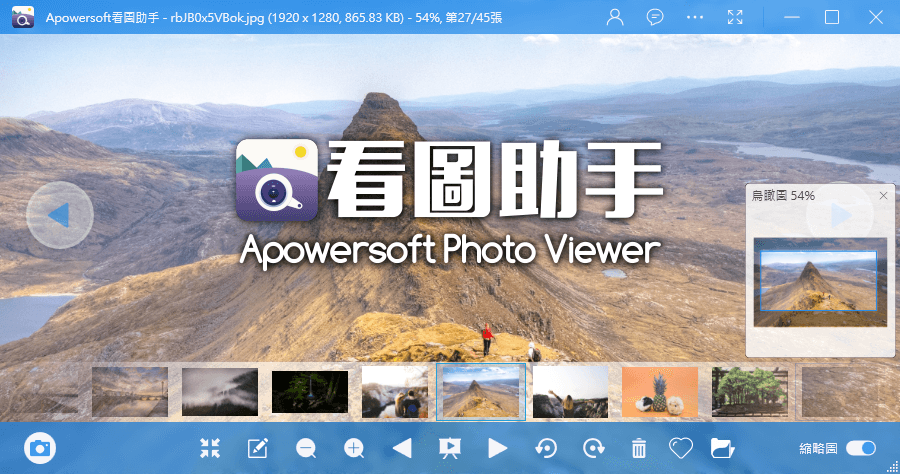Screen dimensions: 900x474
Task: Select the highlighted mountain peak thumbnail
Action: [x=480, y=392]
